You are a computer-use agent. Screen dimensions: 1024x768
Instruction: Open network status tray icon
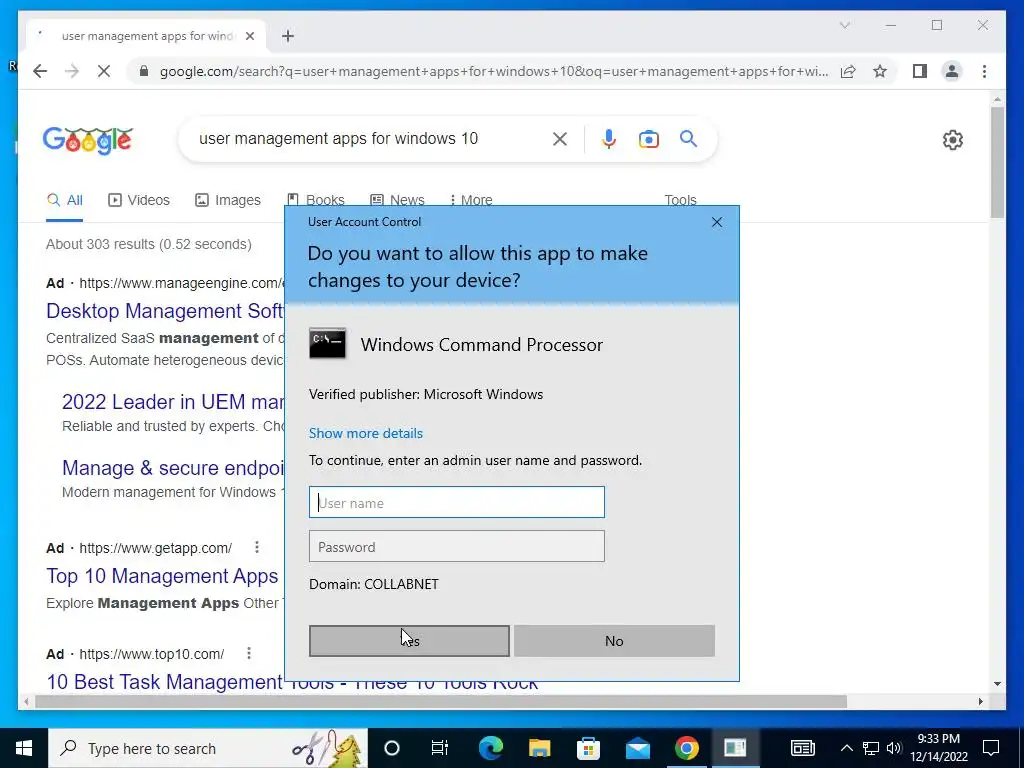click(x=870, y=748)
